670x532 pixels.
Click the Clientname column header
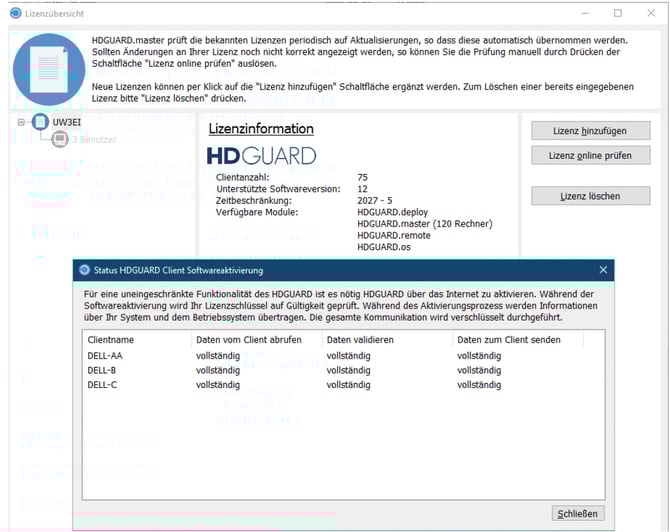(137, 340)
